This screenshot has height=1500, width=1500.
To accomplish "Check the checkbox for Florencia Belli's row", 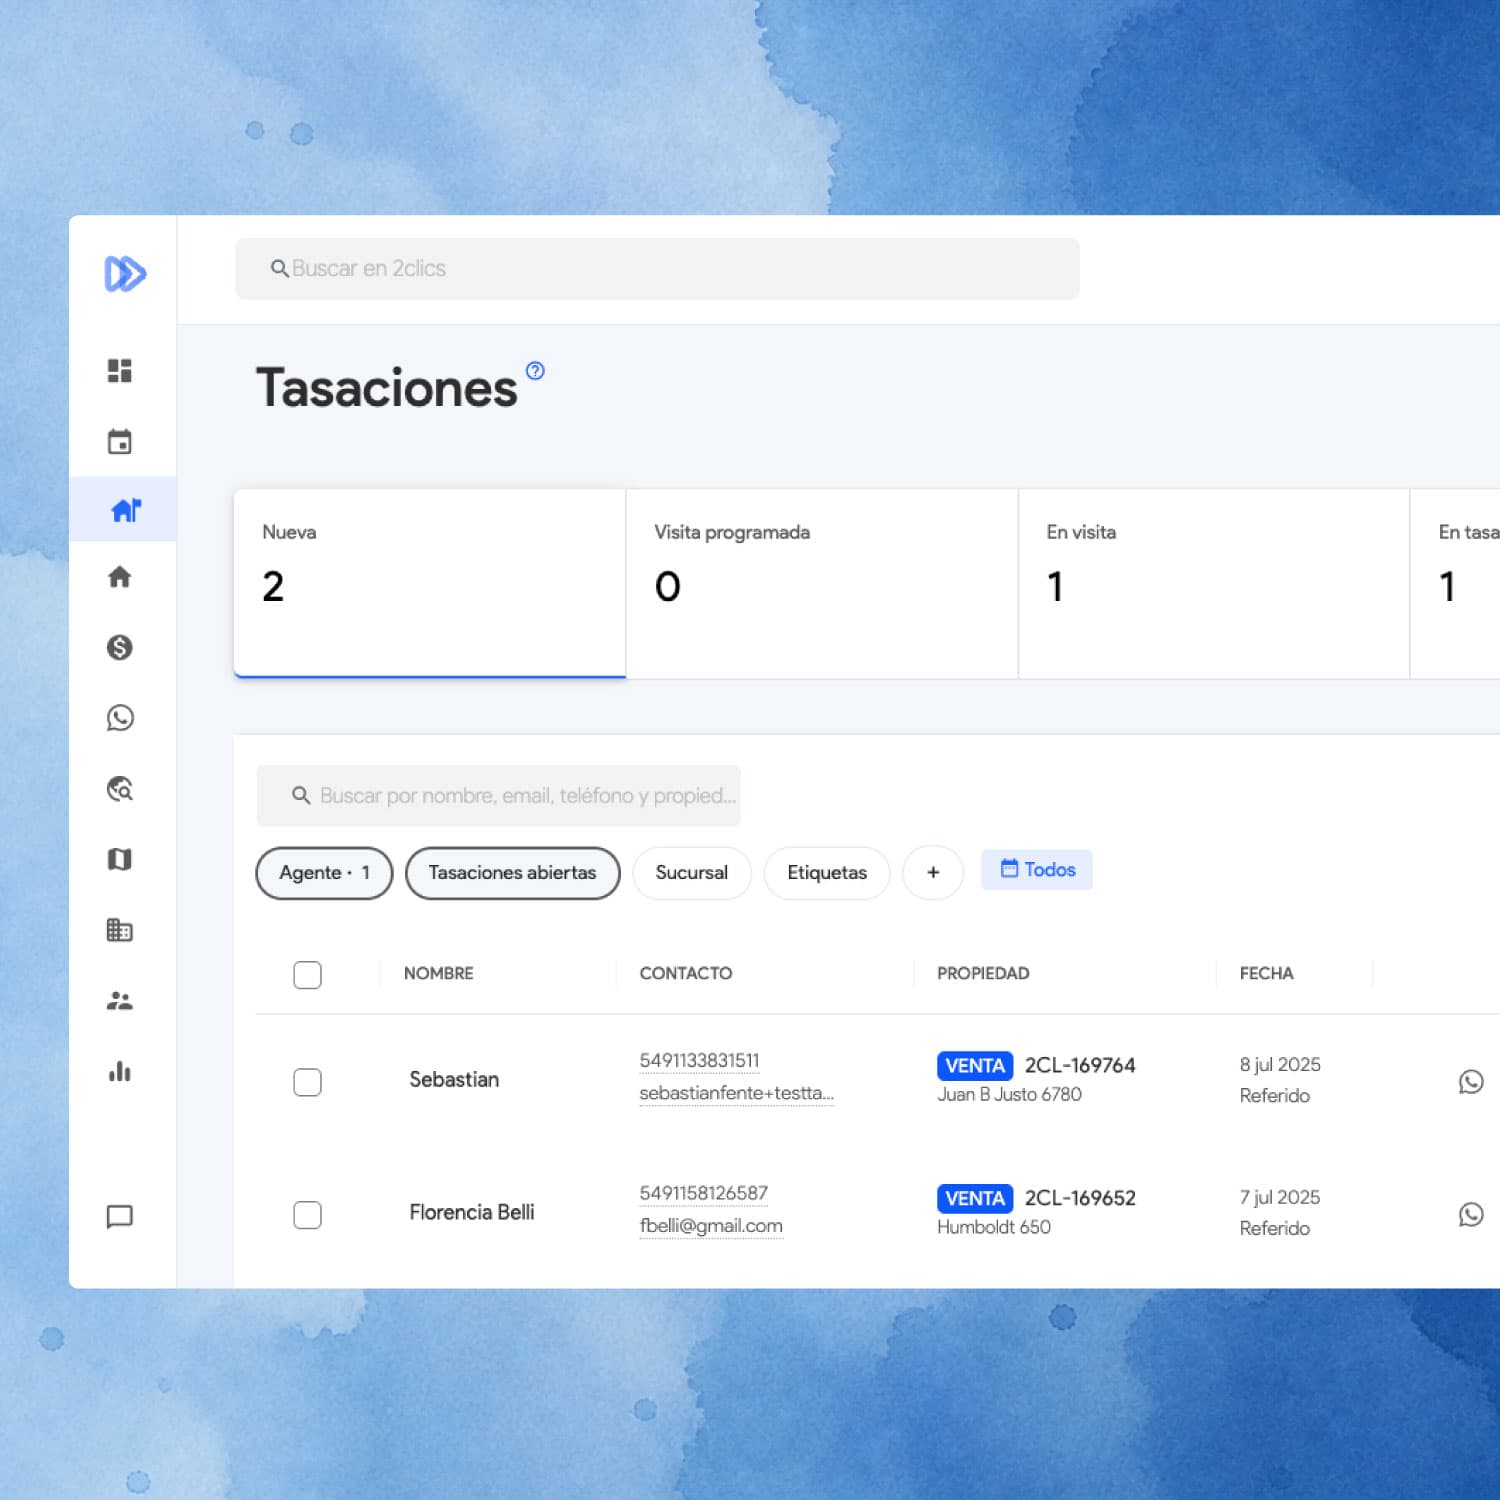I will click(307, 1215).
